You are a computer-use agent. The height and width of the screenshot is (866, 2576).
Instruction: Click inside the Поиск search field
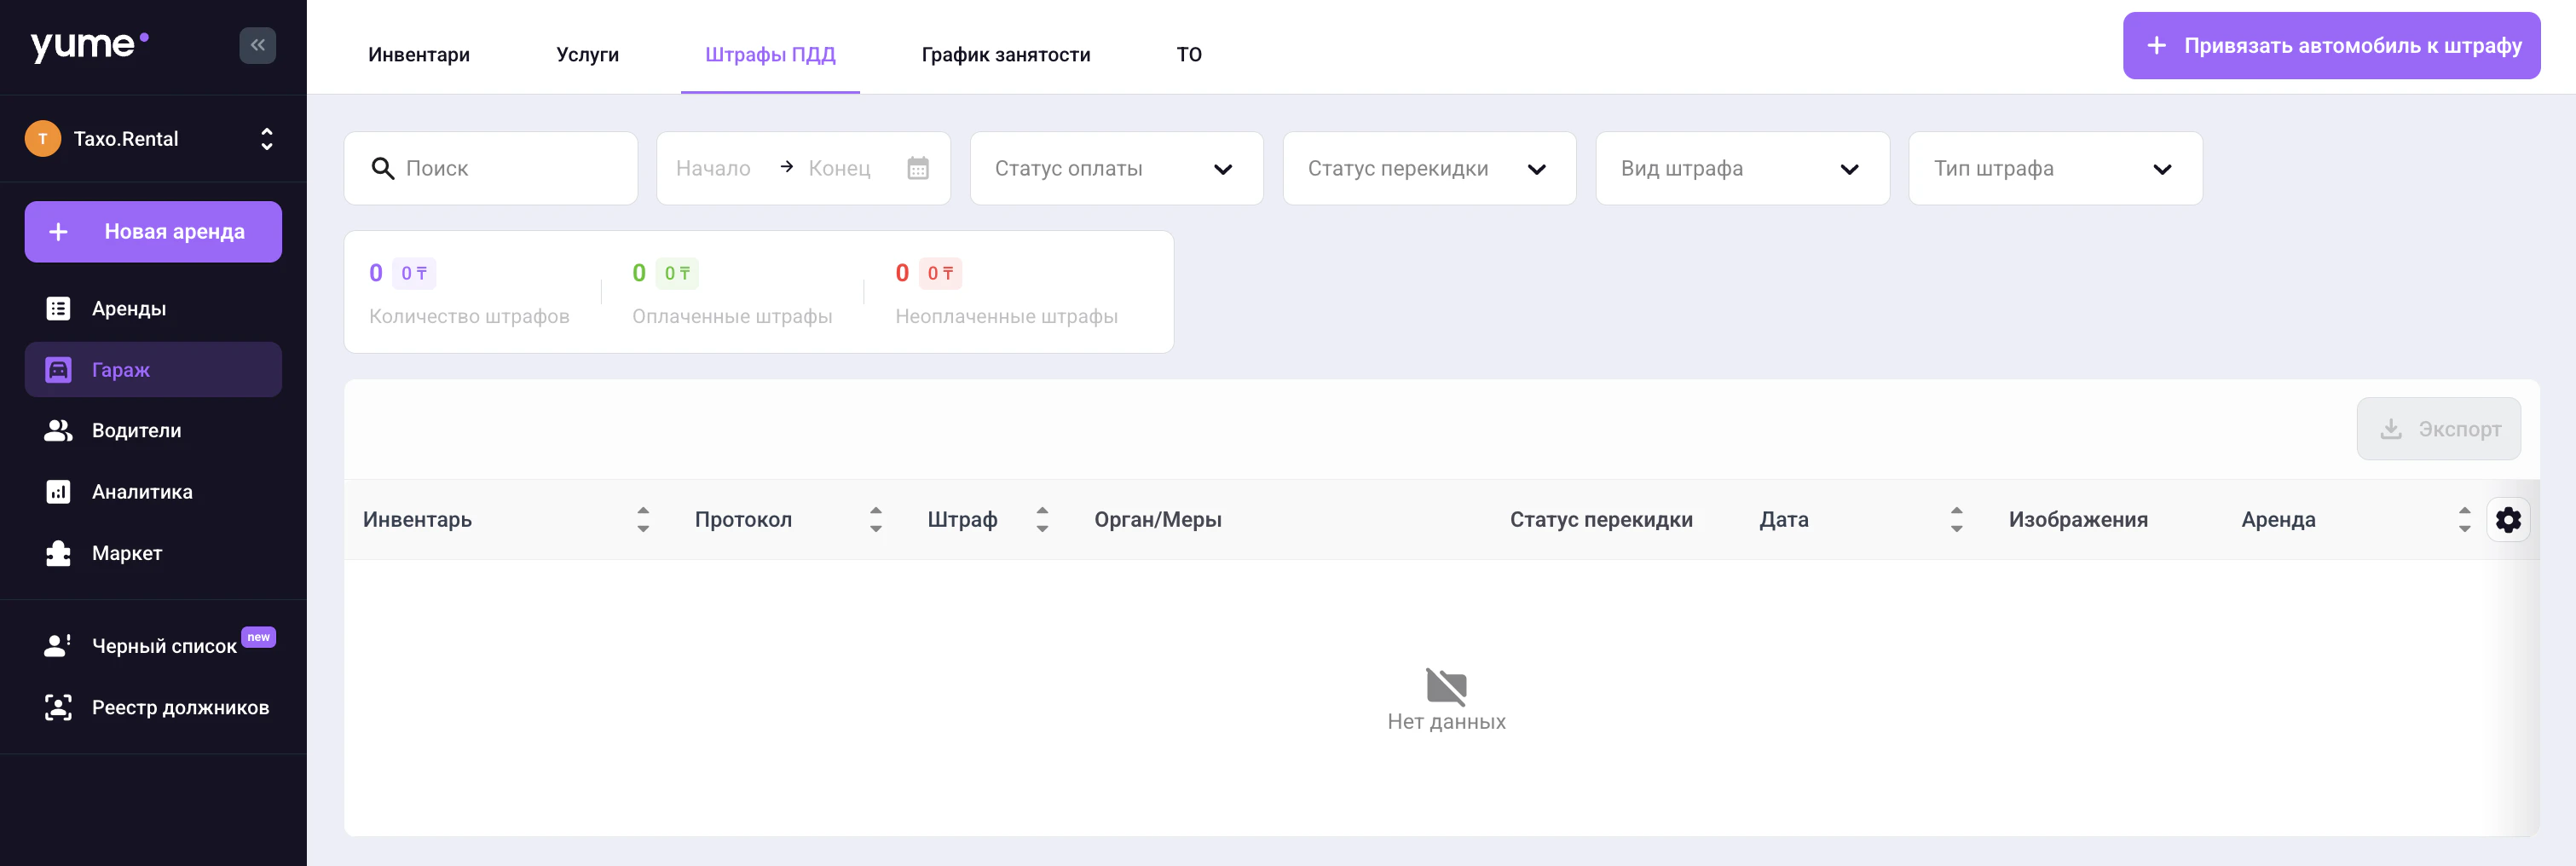tap(490, 168)
